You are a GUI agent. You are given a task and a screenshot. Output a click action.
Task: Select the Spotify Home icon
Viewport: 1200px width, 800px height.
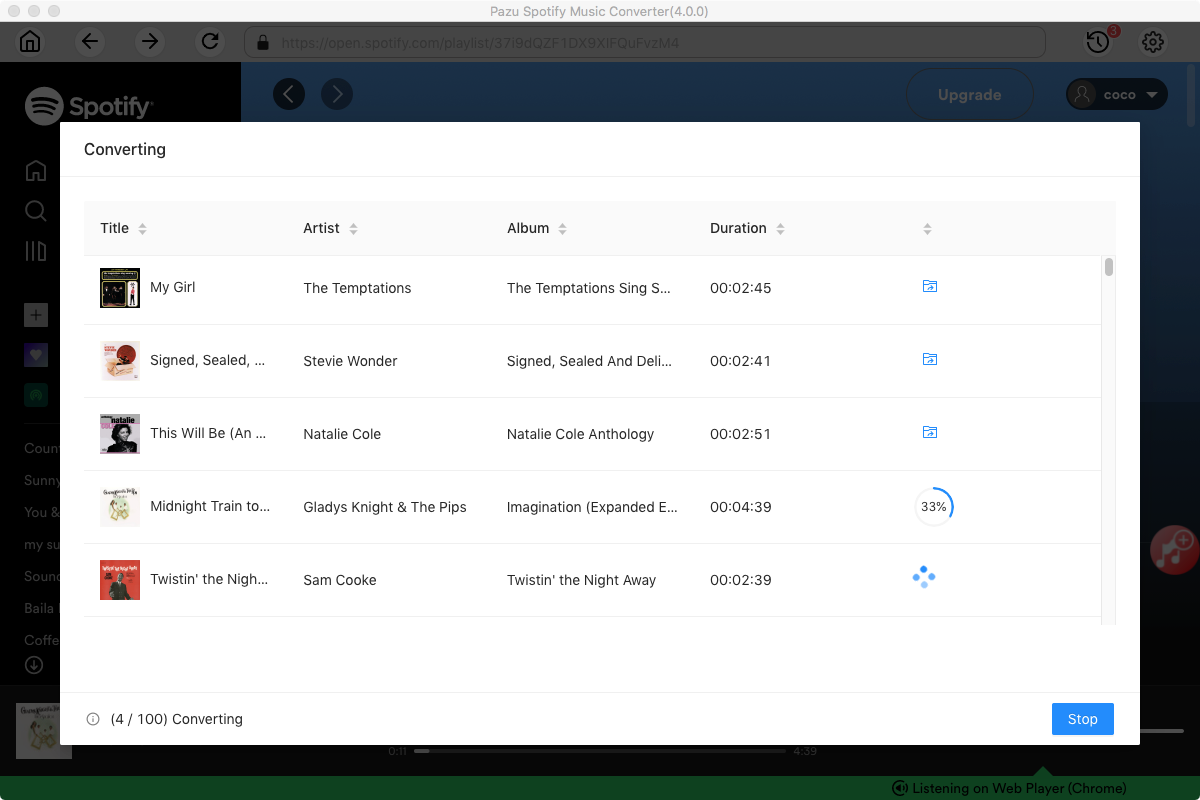[x=35, y=171]
